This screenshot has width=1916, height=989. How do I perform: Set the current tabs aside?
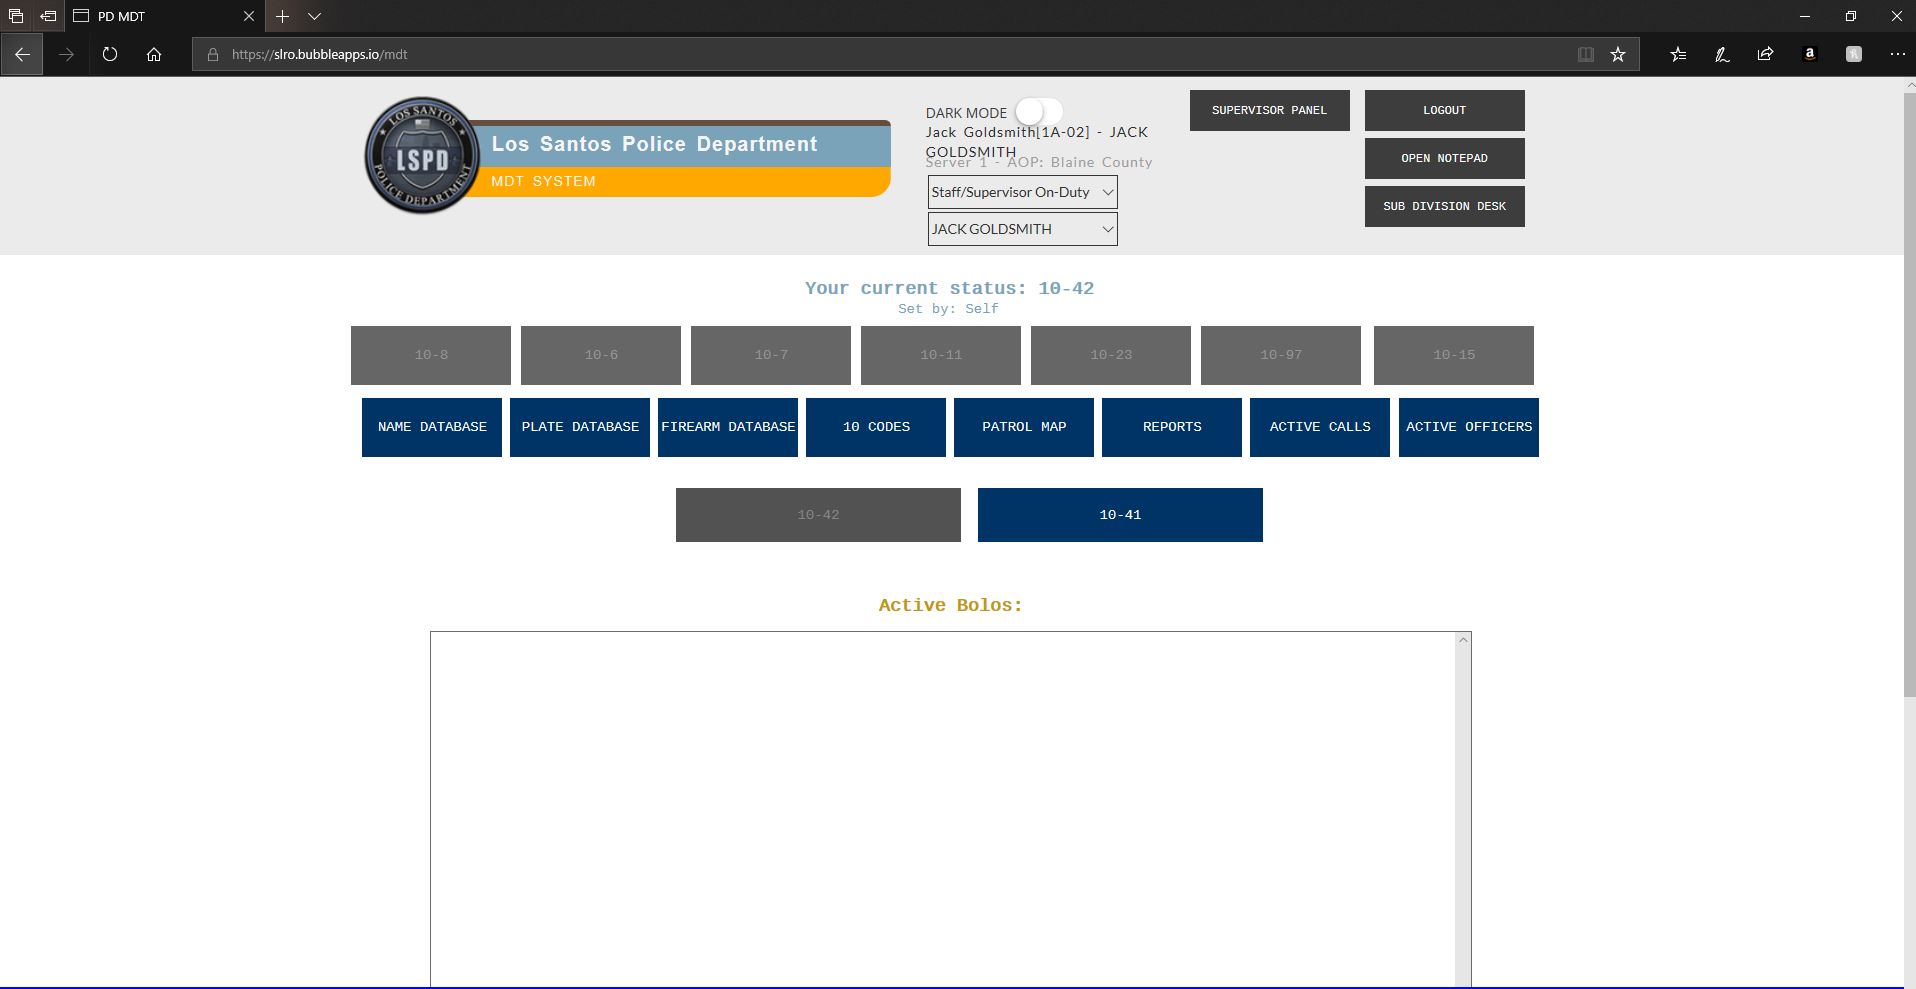pos(47,16)
